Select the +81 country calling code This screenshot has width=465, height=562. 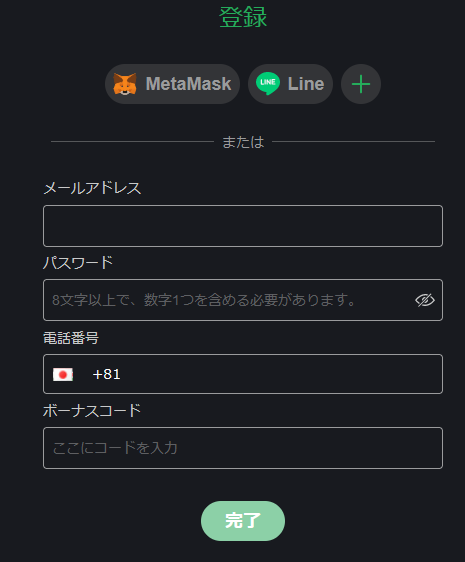click(x=106, y=374)
